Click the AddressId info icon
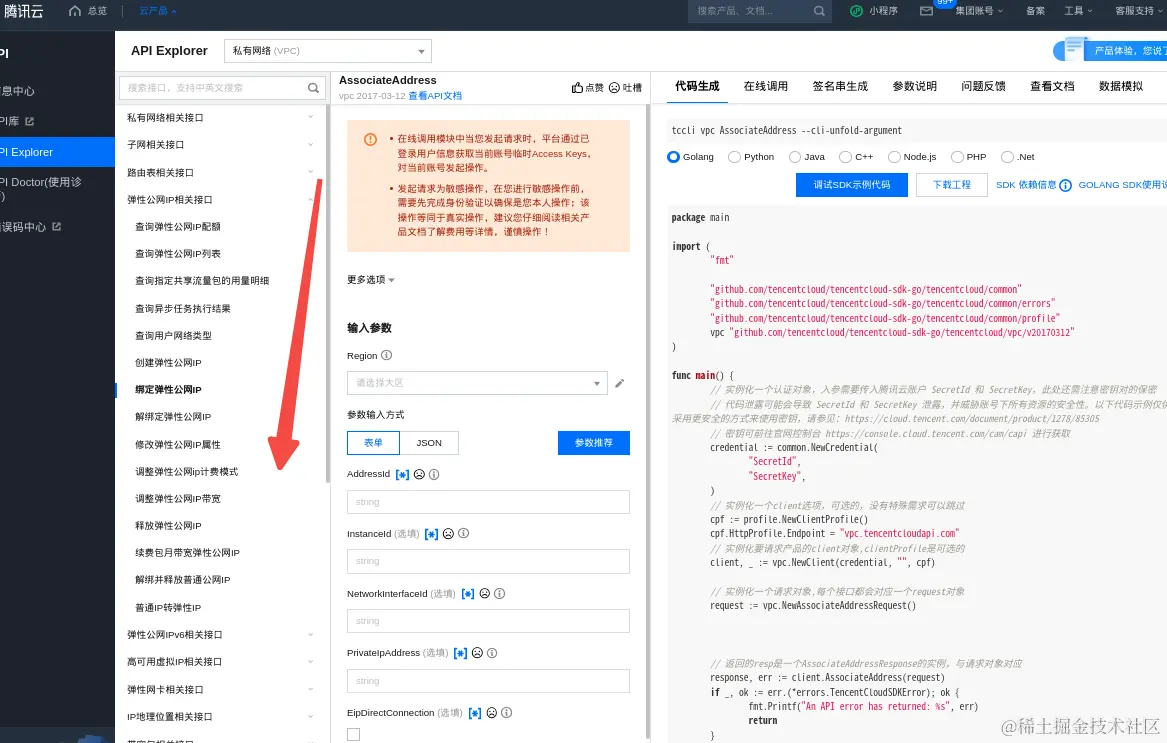 tap(434, 474)
